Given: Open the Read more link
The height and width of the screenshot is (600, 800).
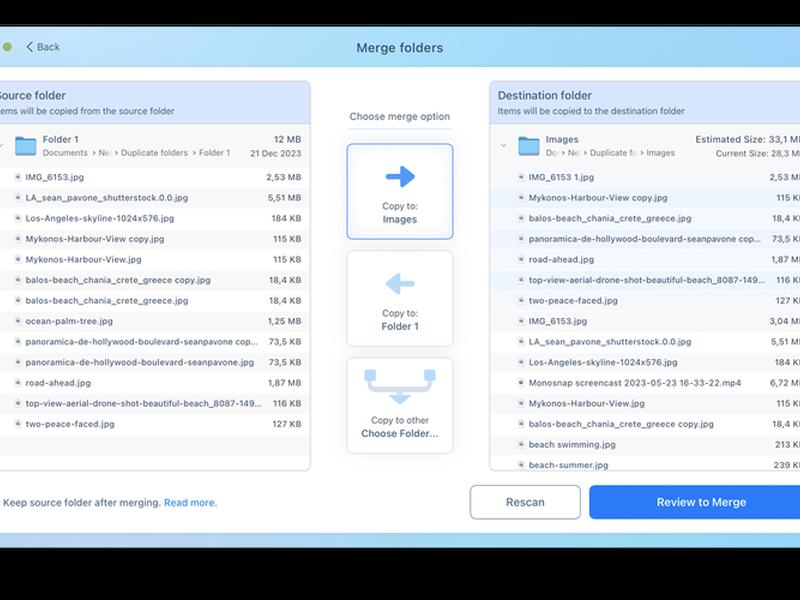Looking at the screenshot, I should pos(190,503).
